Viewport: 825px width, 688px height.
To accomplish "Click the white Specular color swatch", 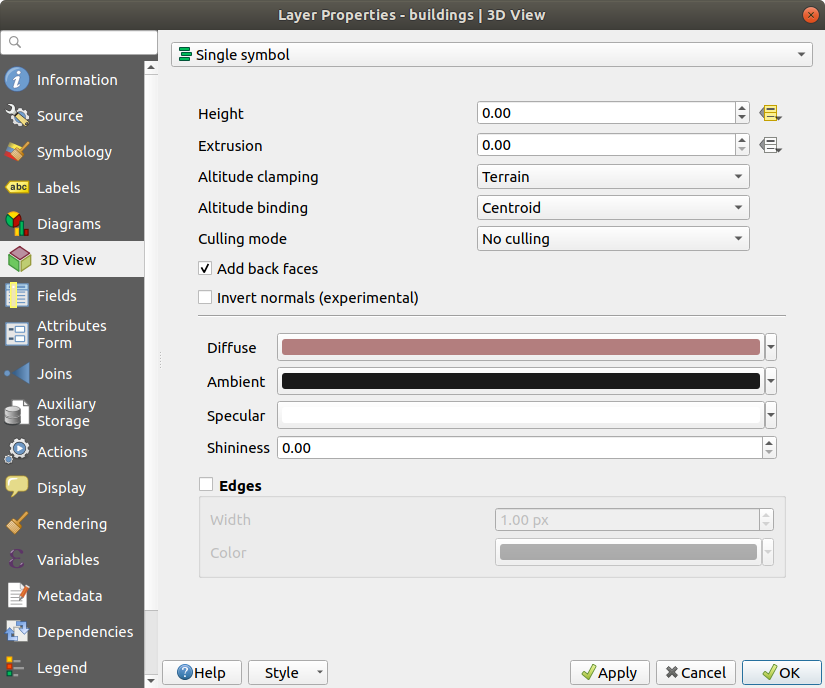I will (x=521, y=415).
